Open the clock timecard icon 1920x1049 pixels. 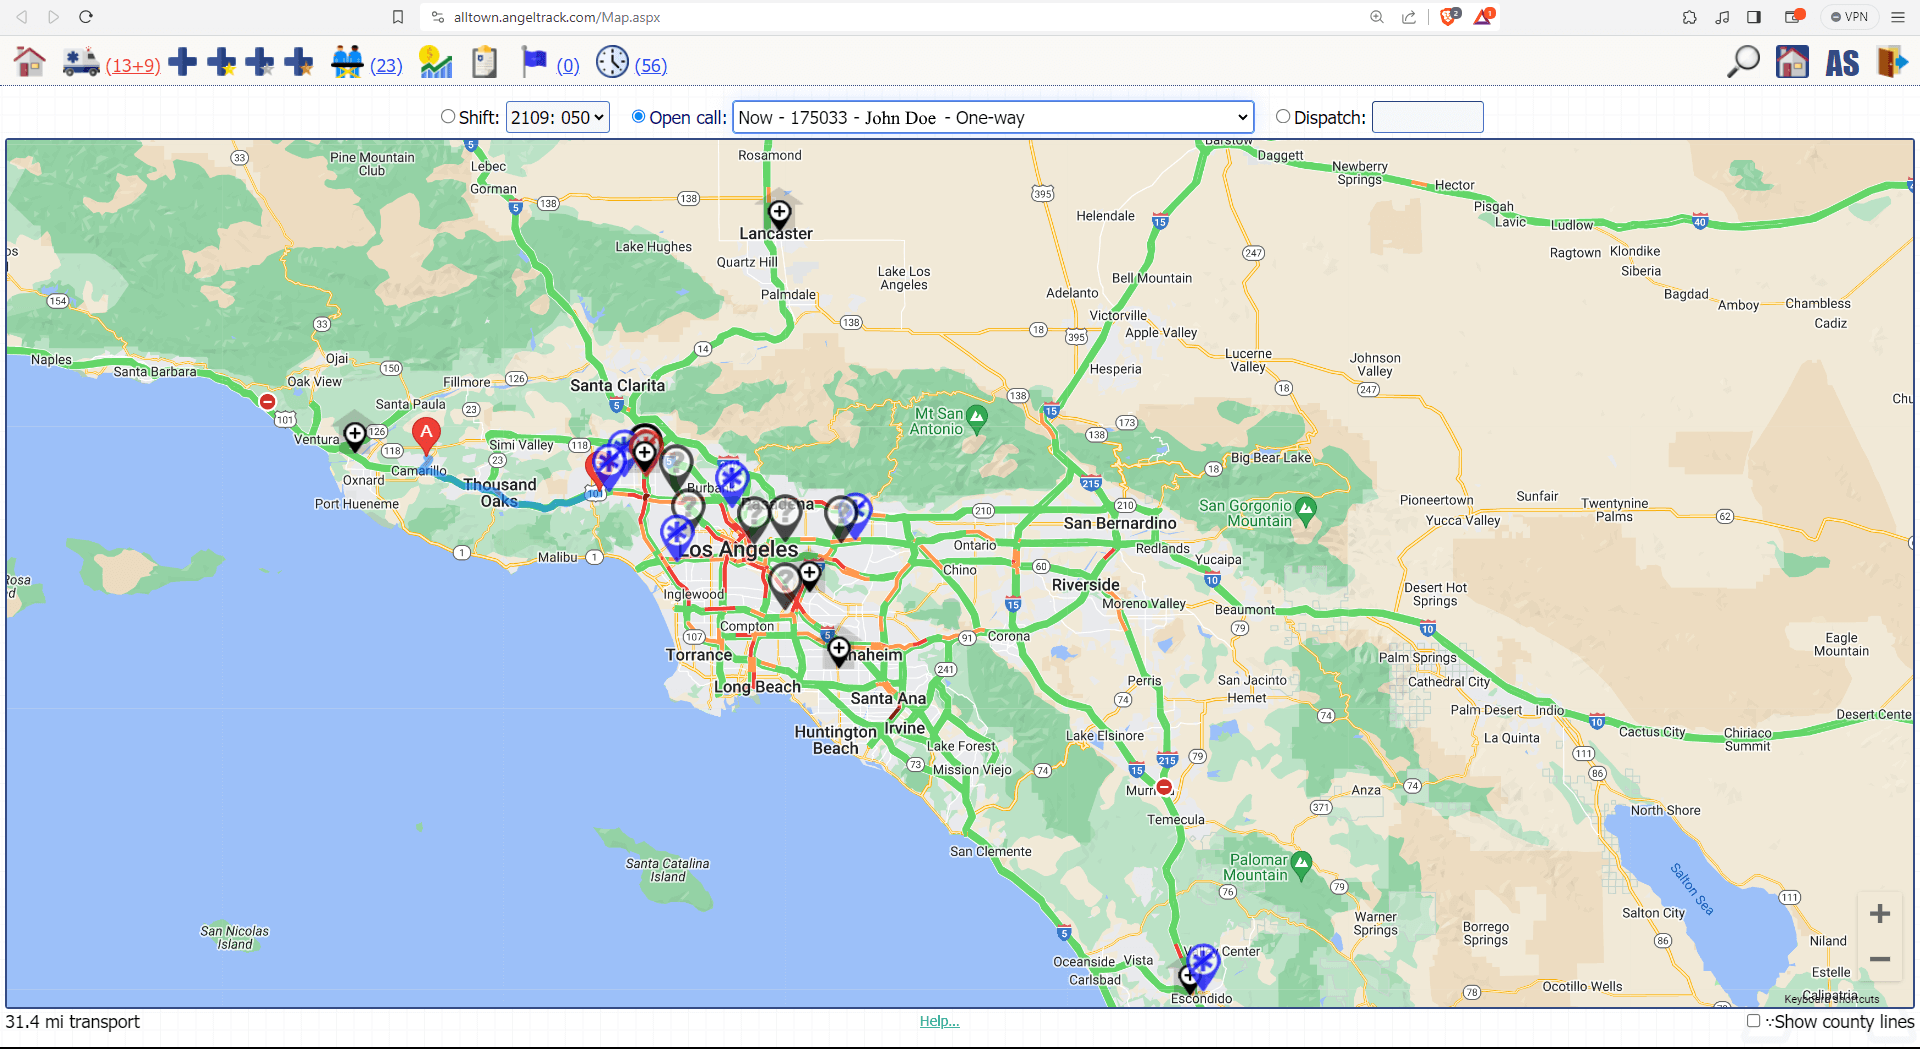tap(612, 62)
